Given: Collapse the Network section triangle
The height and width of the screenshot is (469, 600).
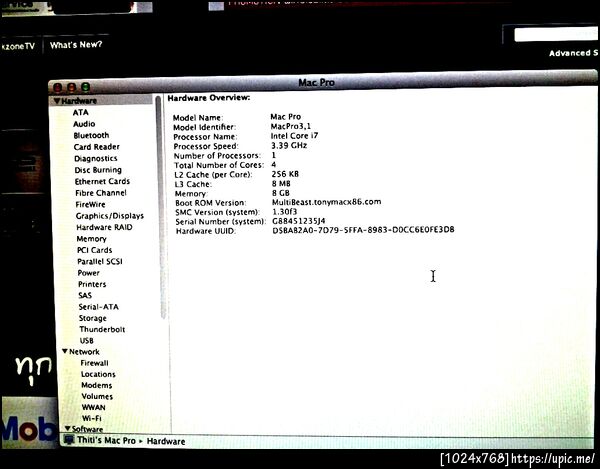Looking at the screenshot, I should (x=65, y=351).
